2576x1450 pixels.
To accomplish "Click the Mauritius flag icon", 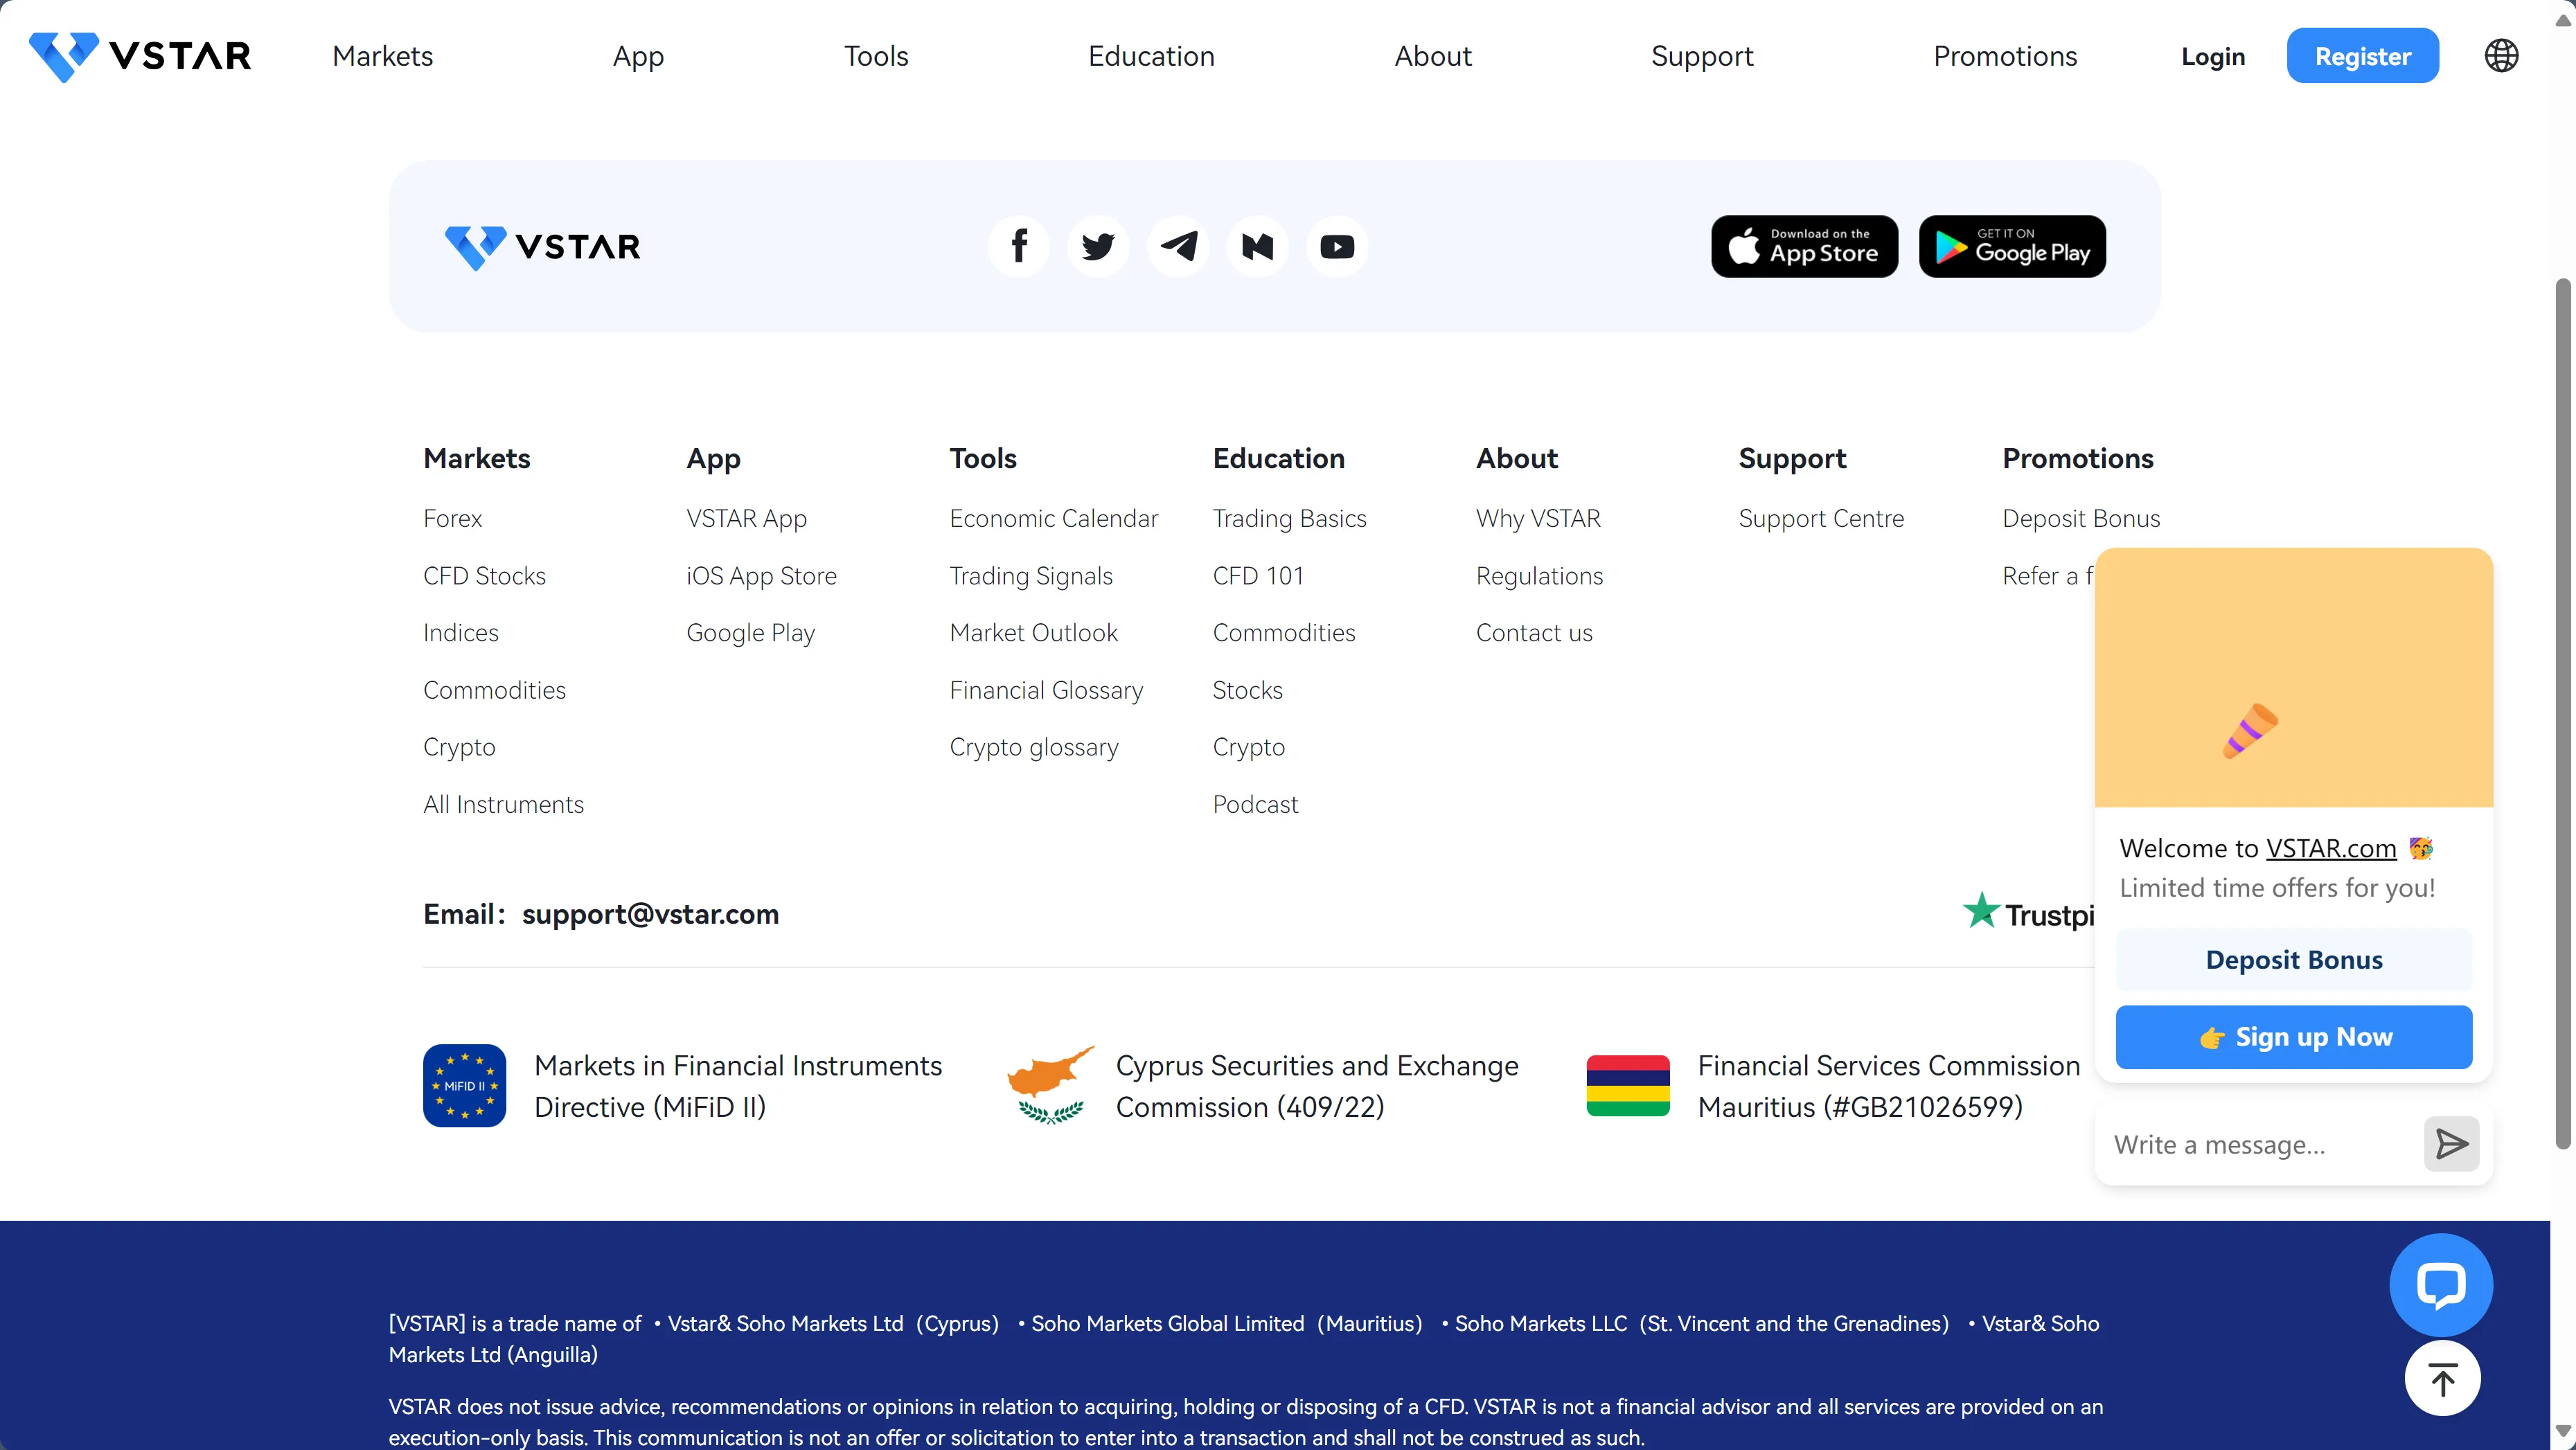I will tap(1628, 1086).
